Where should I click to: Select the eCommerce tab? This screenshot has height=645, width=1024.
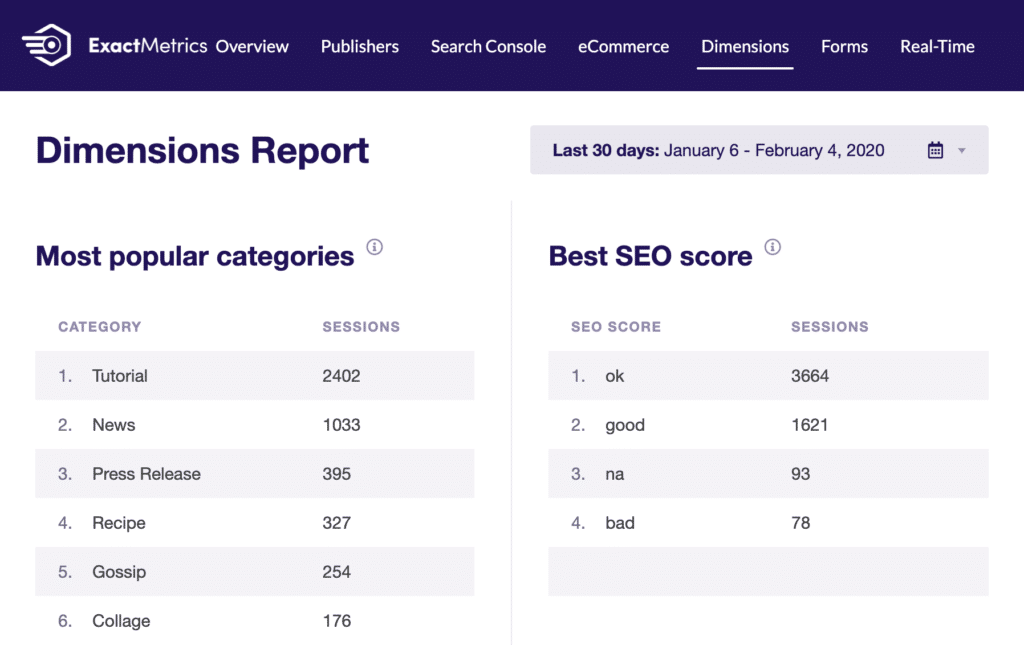(623, 46)
